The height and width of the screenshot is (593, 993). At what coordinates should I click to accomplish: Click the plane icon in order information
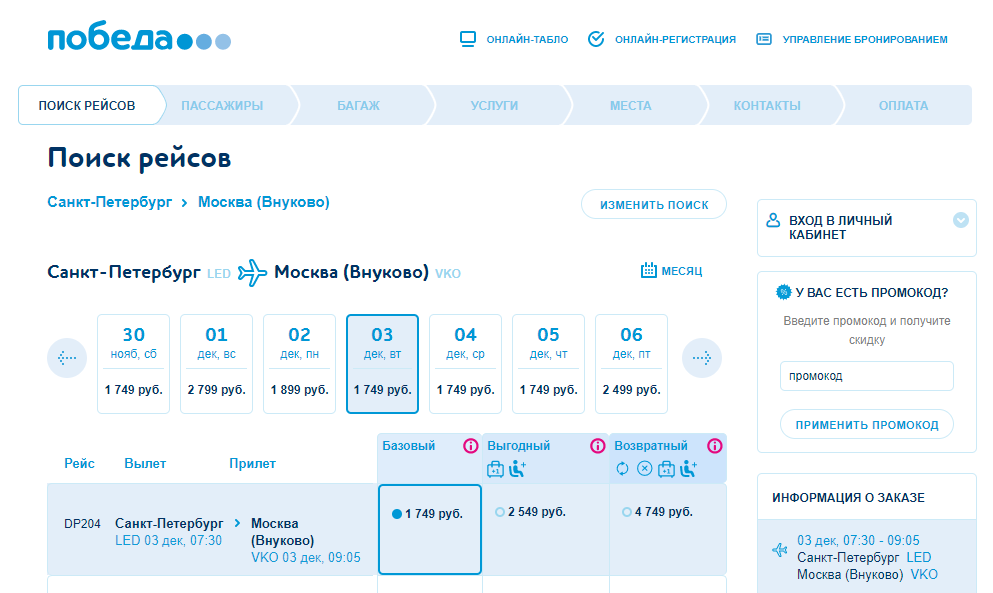coord(780,549)
